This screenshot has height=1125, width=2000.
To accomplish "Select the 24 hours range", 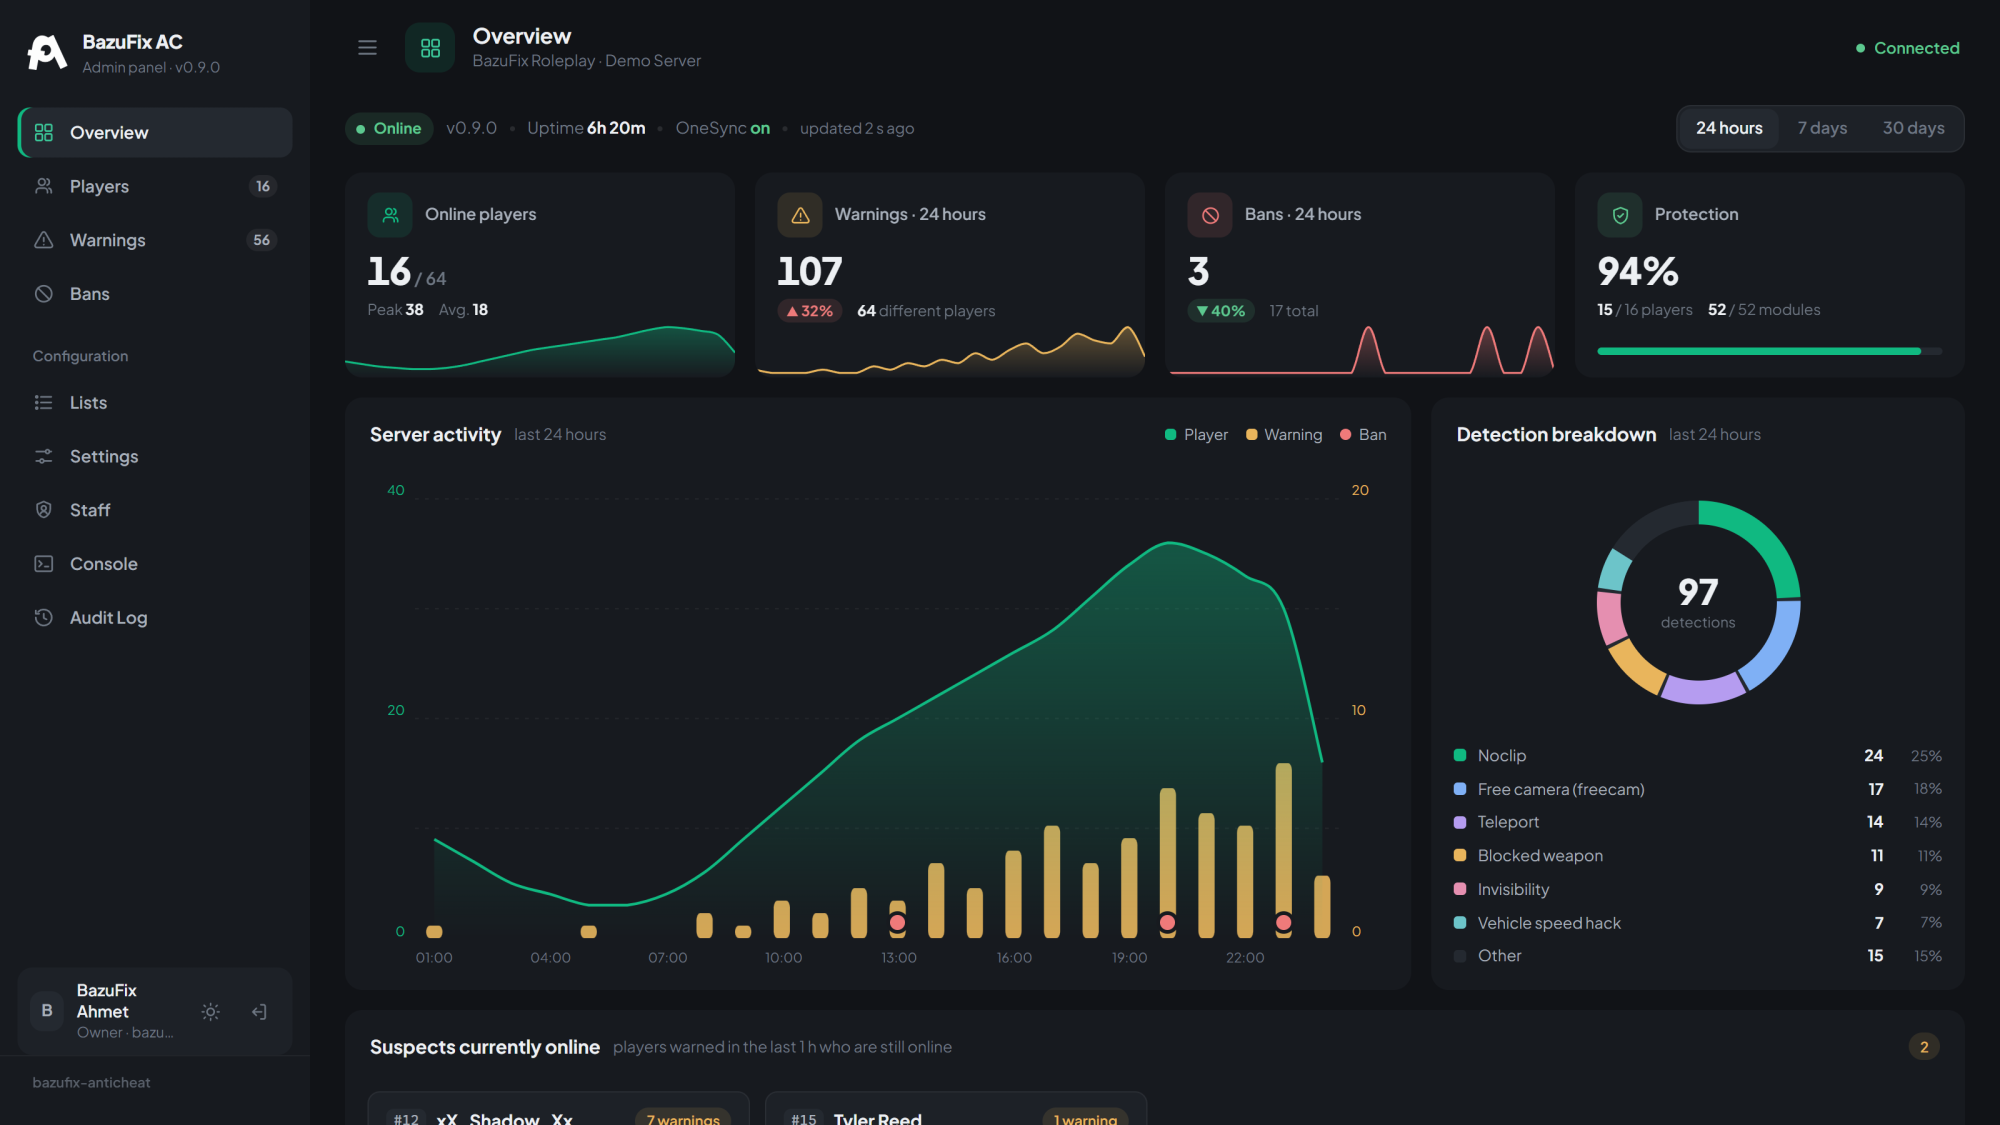I will [x=1729, y=128].
